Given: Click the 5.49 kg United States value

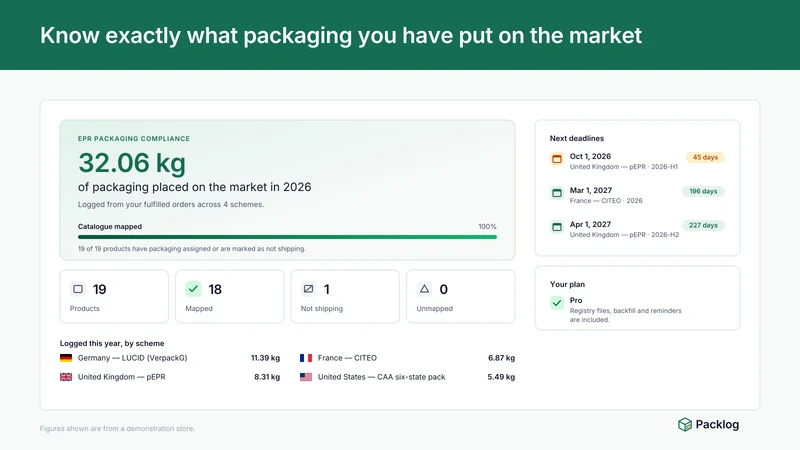Looking at the screenshot, I should [x=501, y=377].
